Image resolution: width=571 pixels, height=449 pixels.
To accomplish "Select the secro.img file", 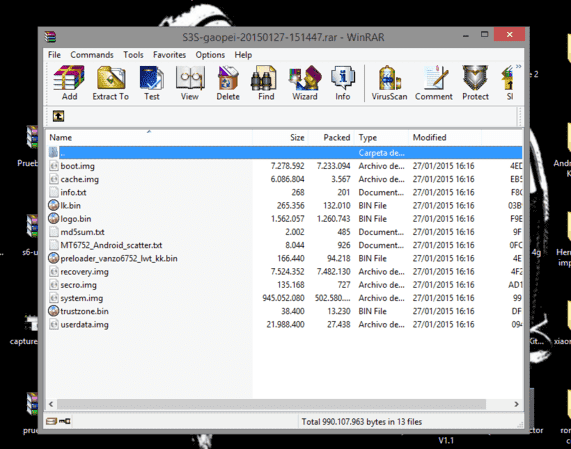I will tap(285, 285).
